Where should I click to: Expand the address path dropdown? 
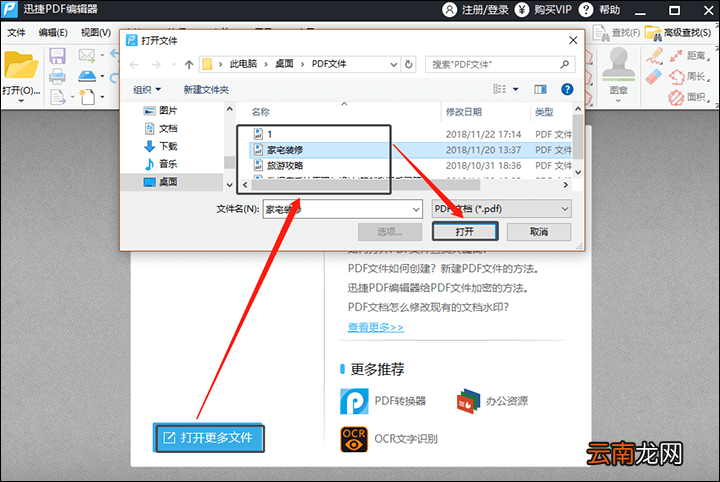pos(394,64)
